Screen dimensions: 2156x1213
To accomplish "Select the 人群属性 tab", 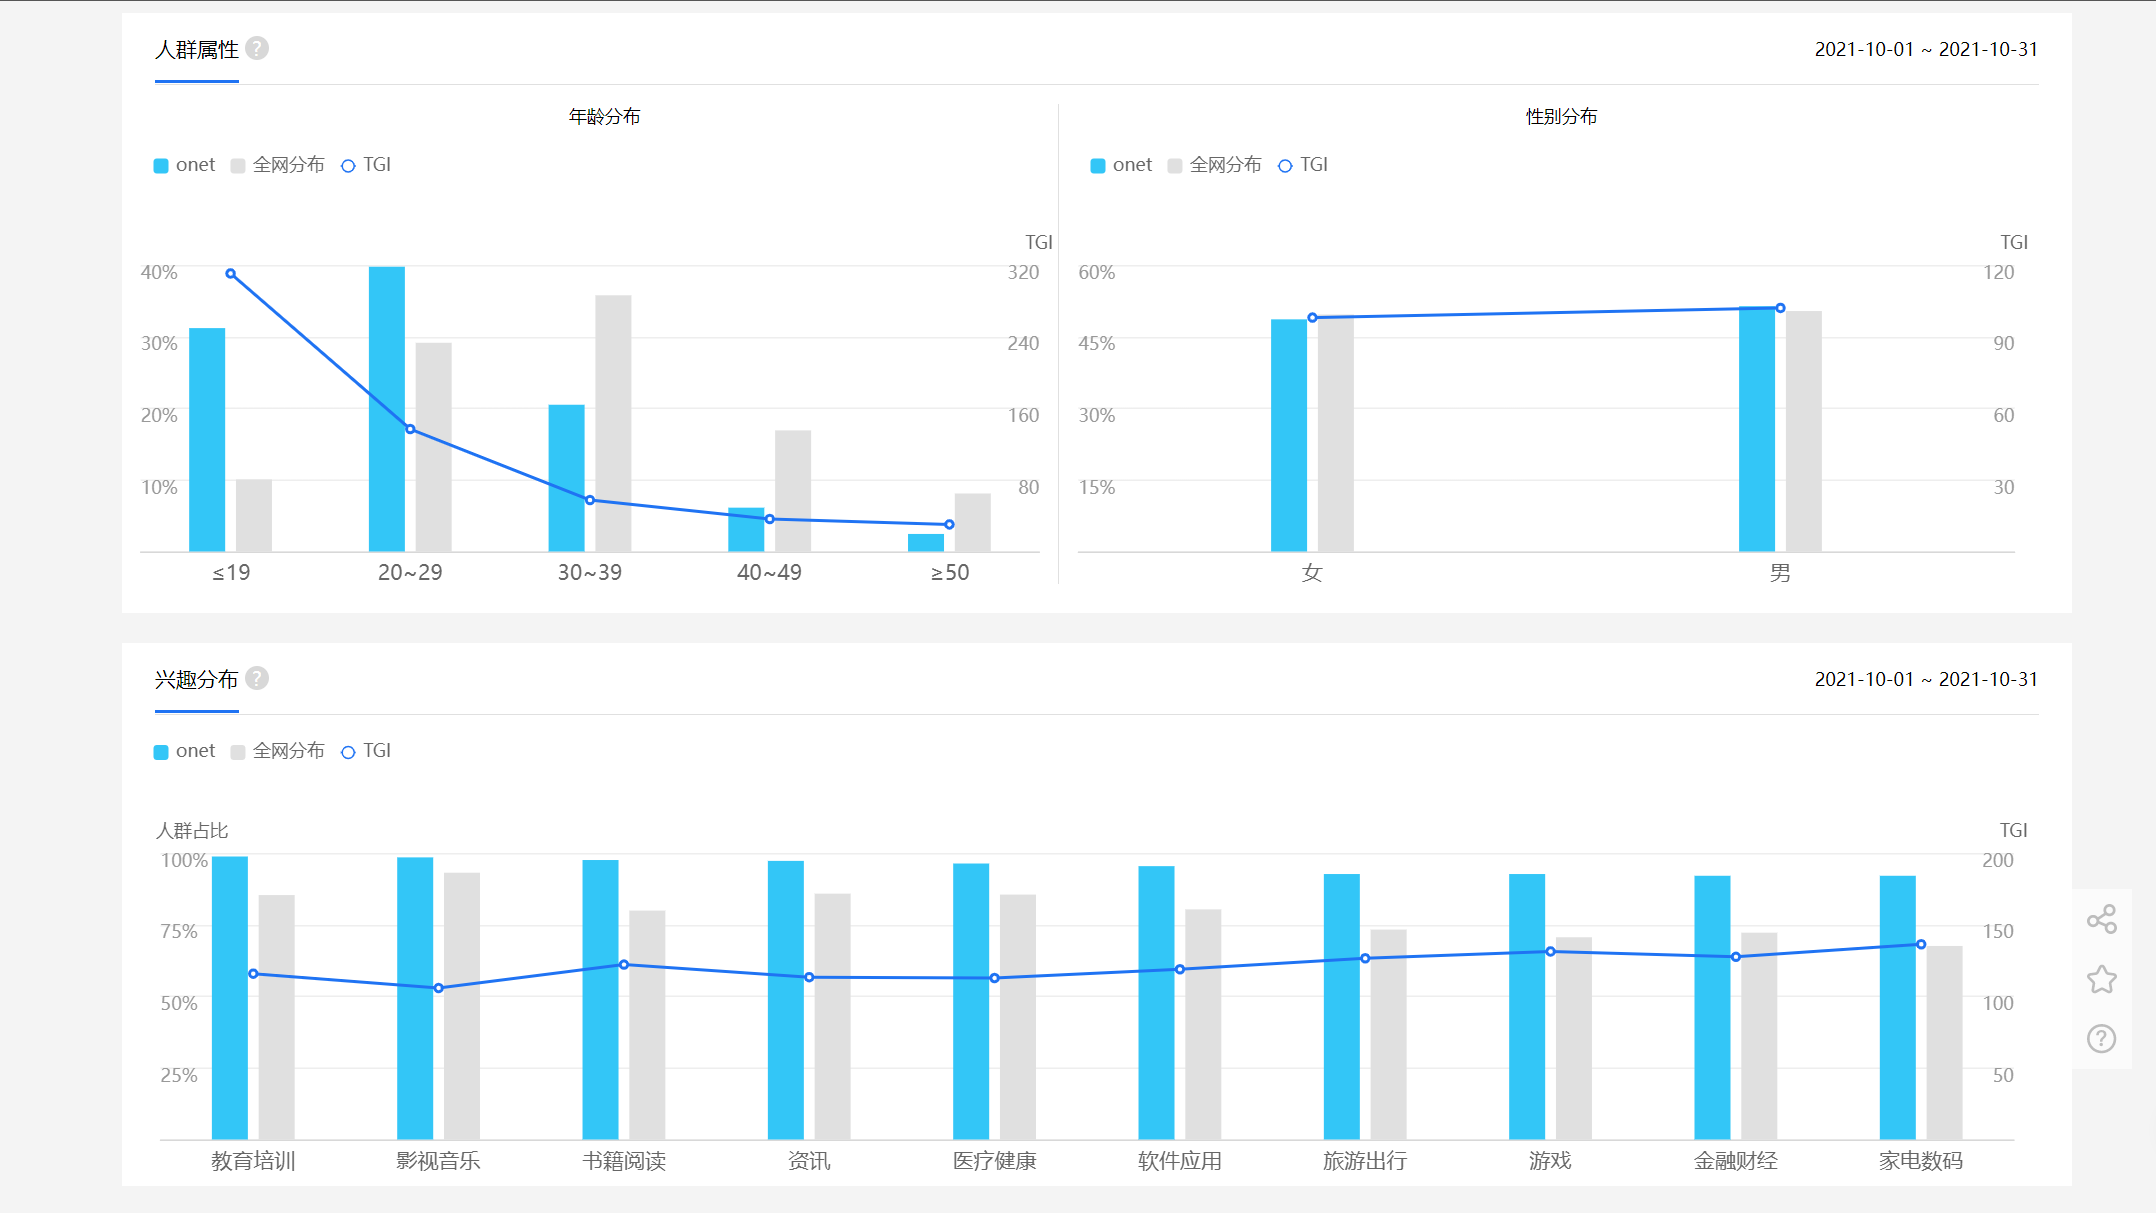I will (197, 50).
